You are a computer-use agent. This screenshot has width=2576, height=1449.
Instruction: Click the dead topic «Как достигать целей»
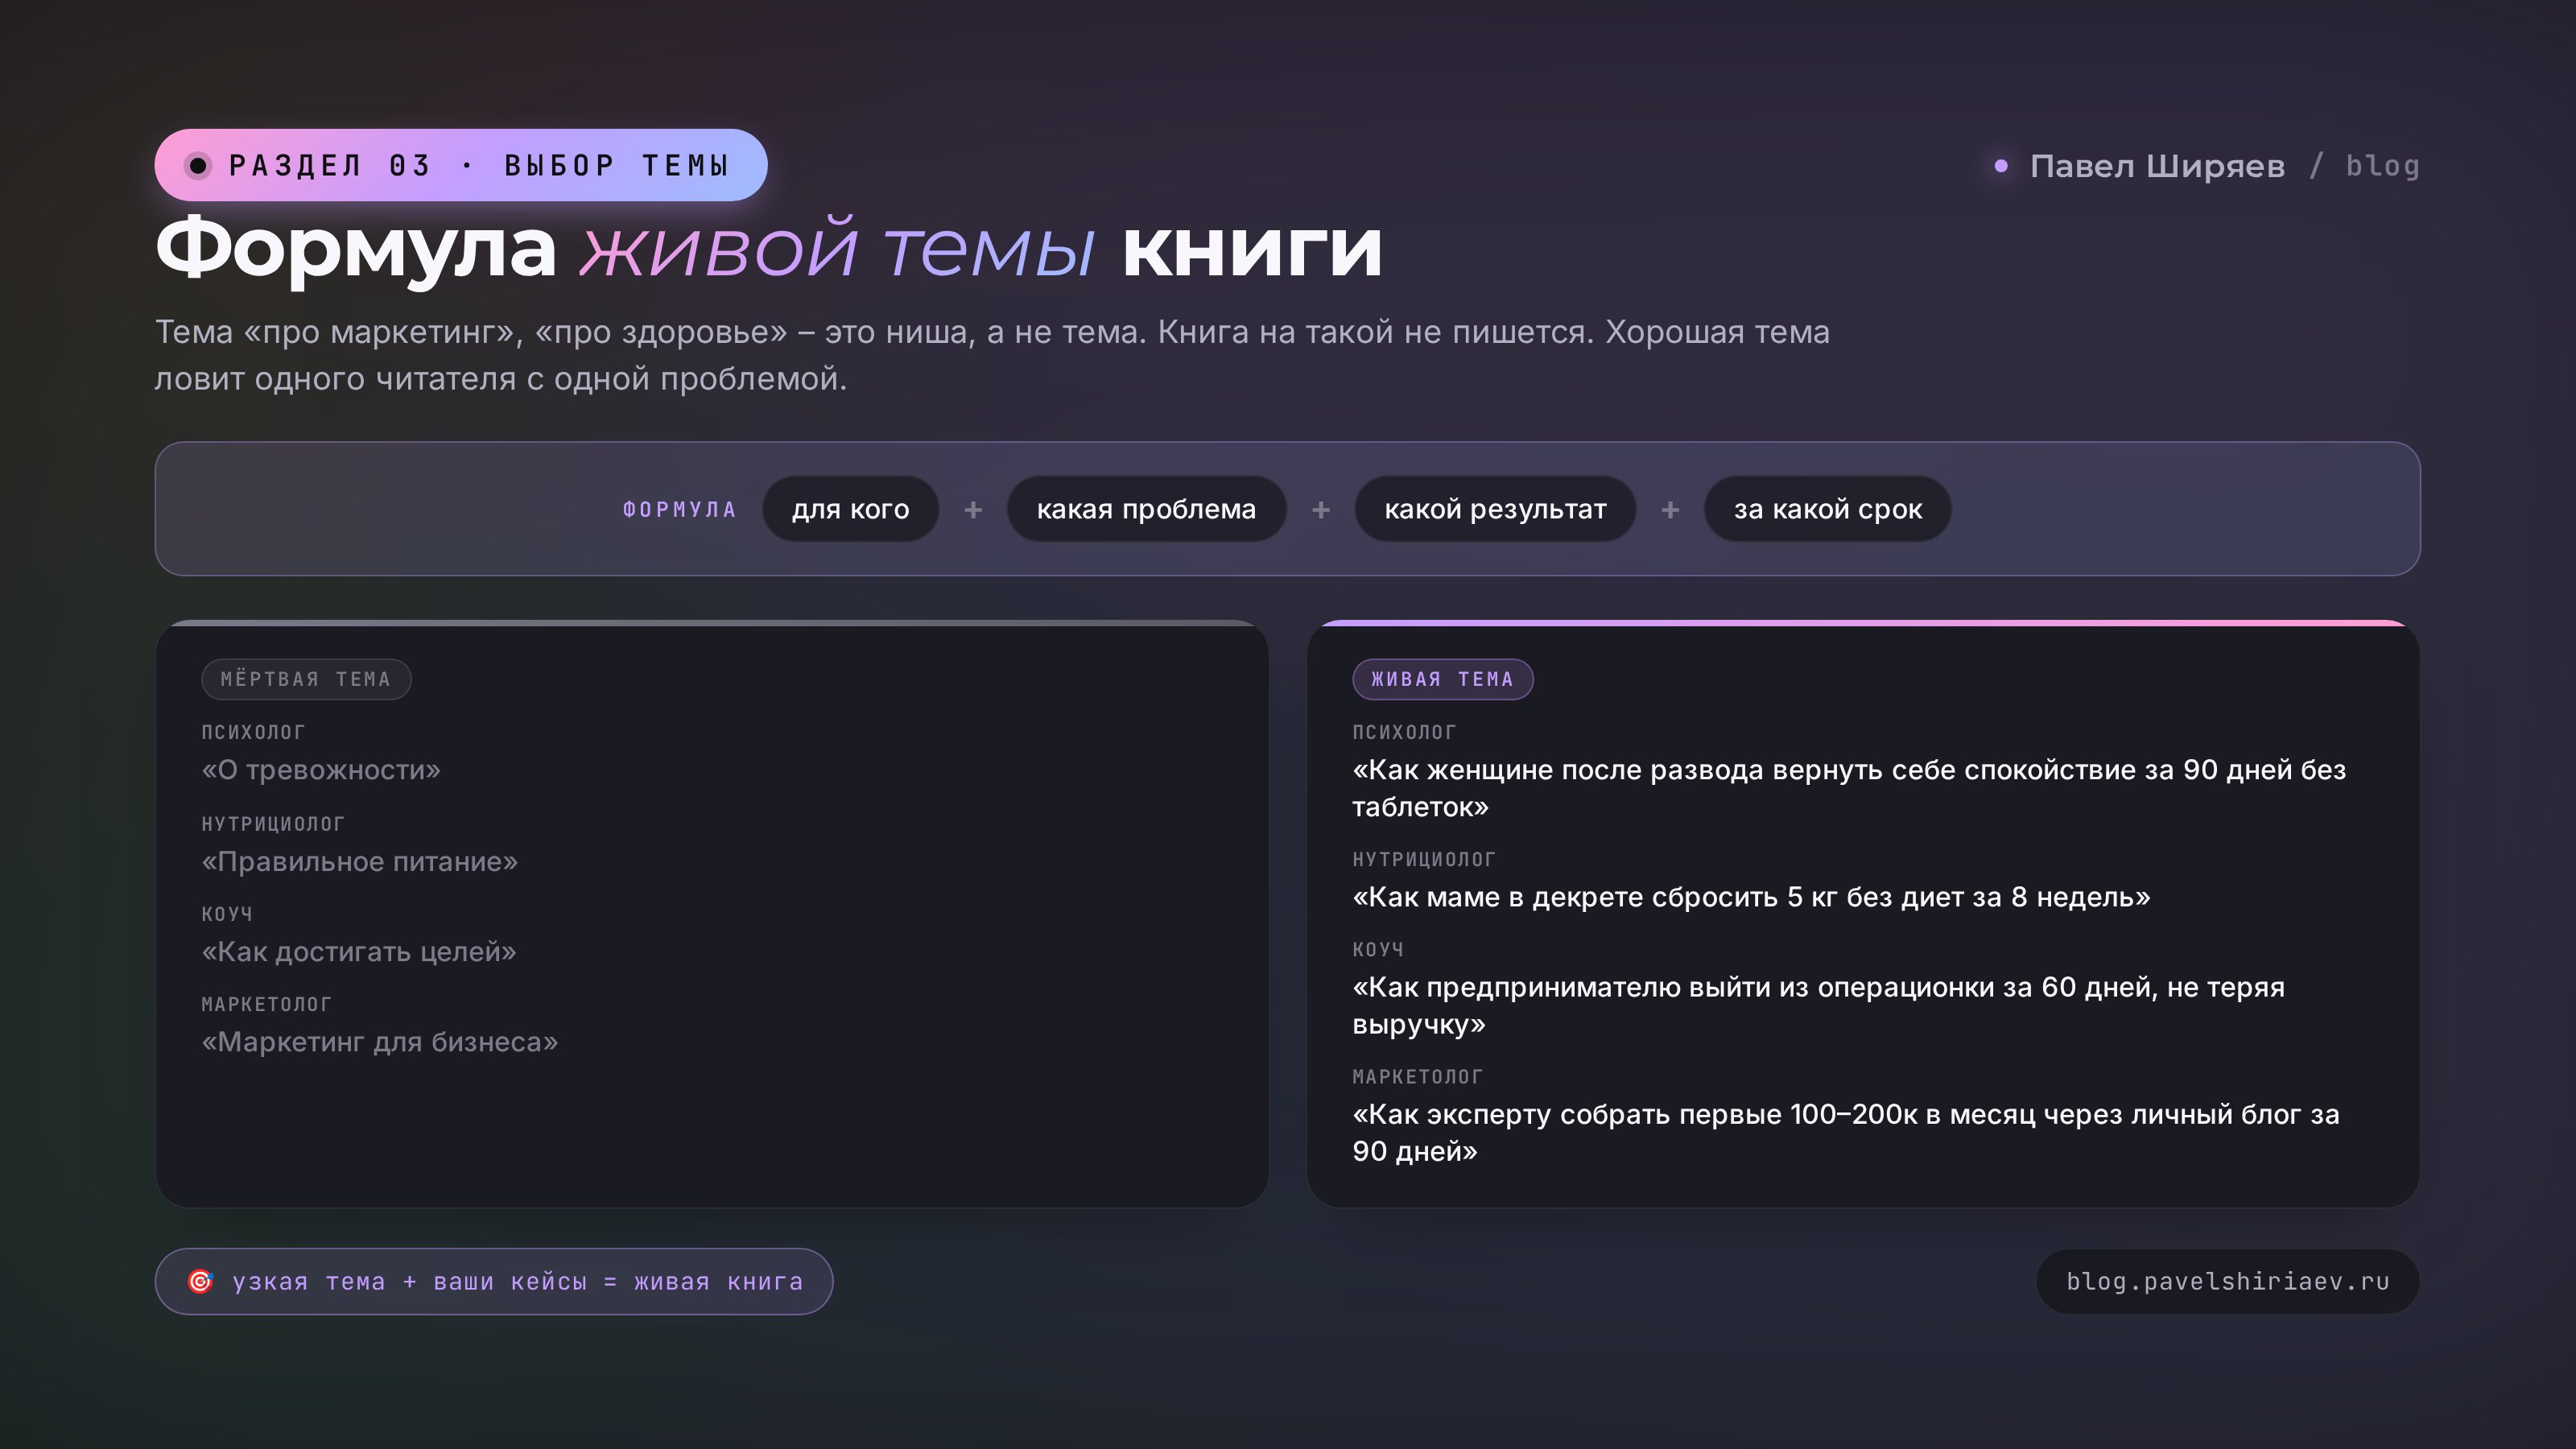[x=359, y=952]
